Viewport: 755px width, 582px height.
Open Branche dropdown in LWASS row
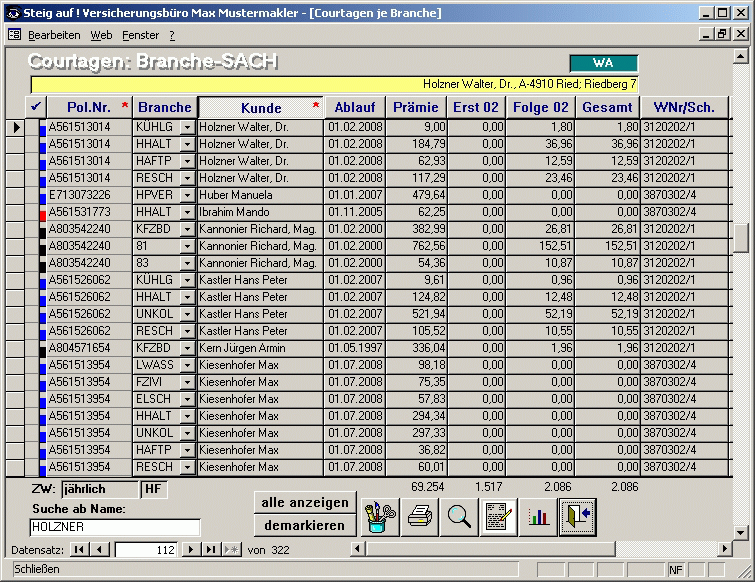tap(187, 365)
